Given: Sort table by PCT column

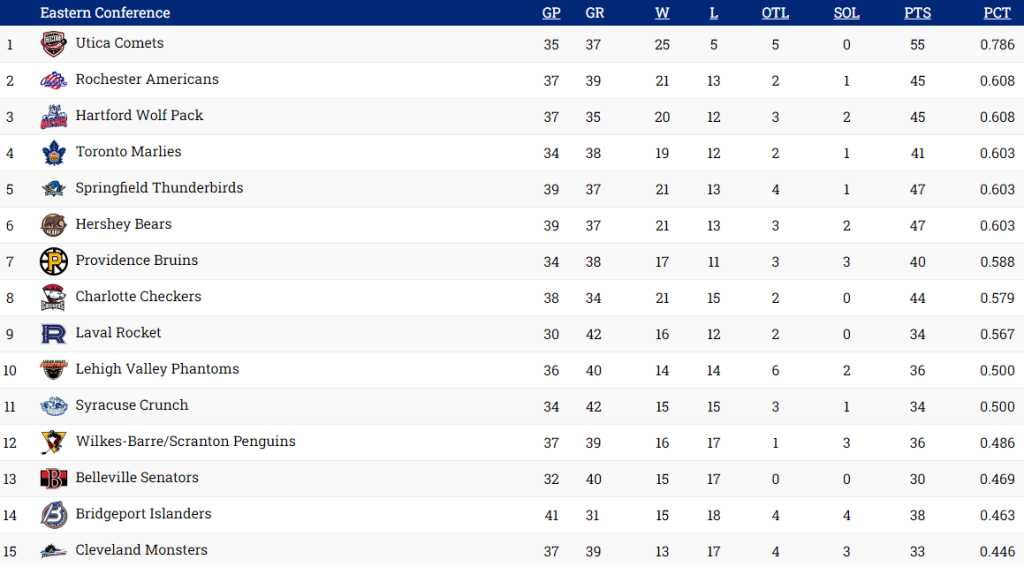Looking at the screenshot, I should click(x=997, y=13).
